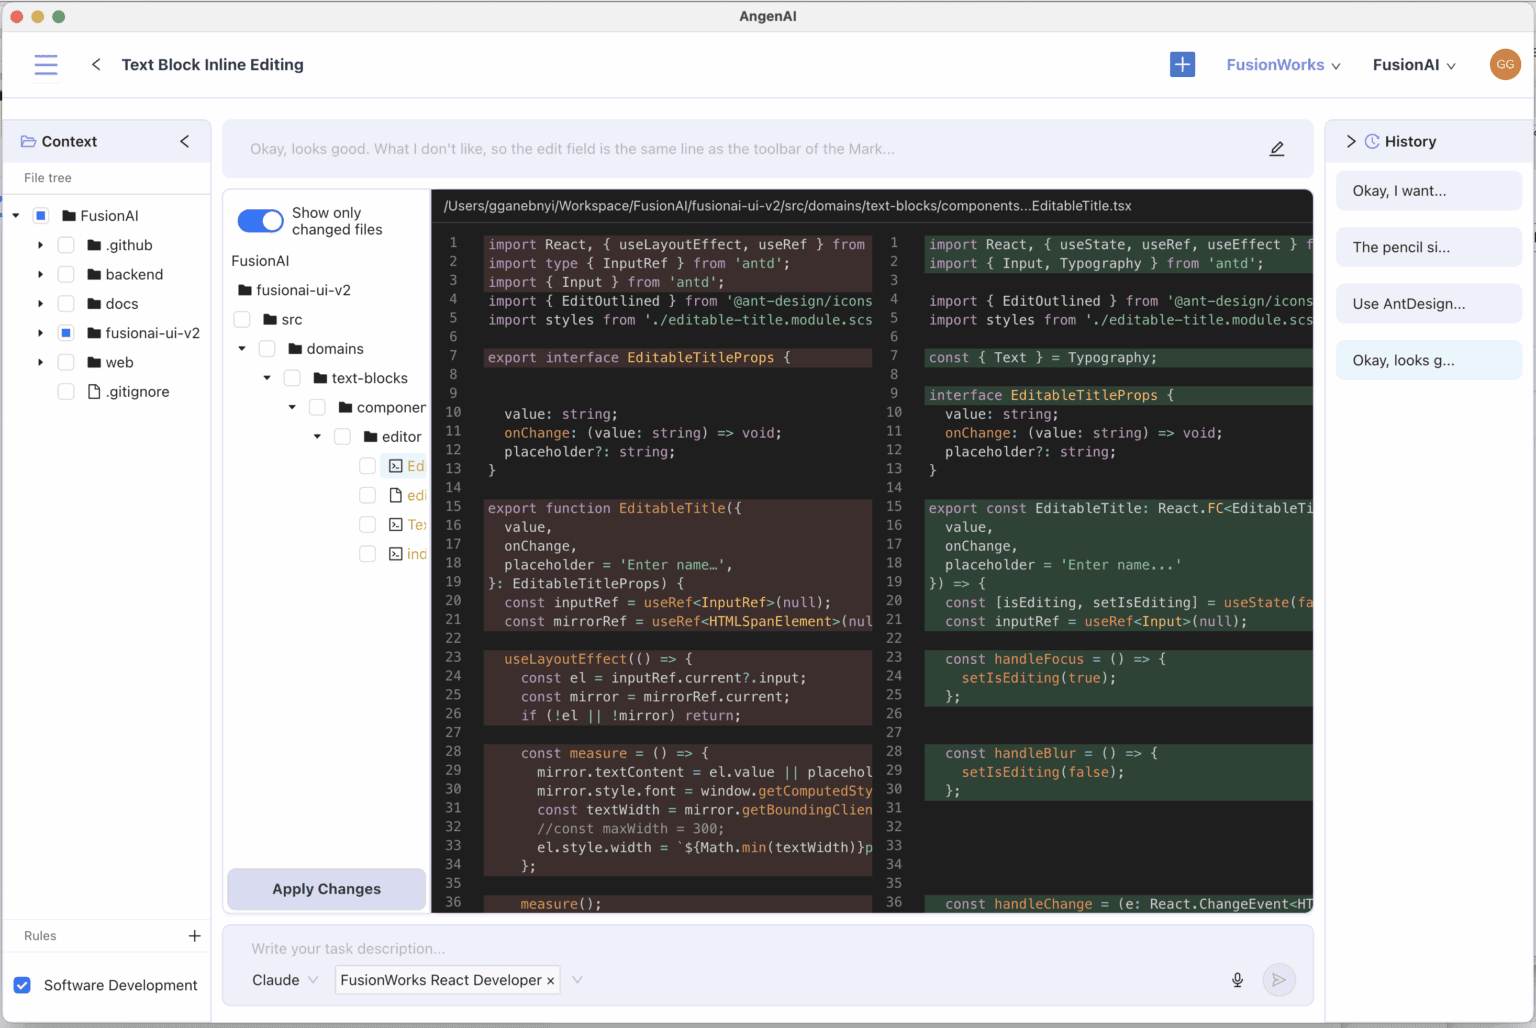Screen dimensions: 1536x1028
Task: Collapse the text-blocks folder
Action: (x=266, y=378)
